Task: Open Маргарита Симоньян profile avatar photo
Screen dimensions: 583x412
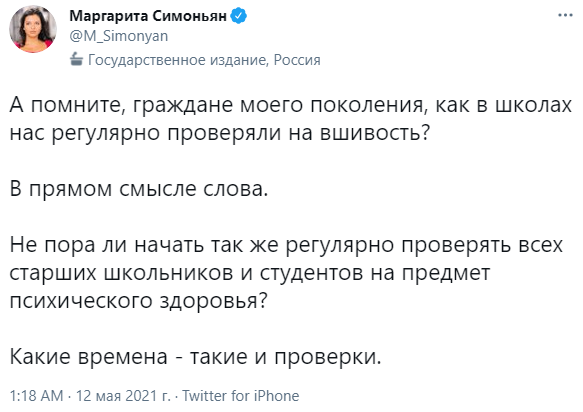Action: [x=33, y=29]
